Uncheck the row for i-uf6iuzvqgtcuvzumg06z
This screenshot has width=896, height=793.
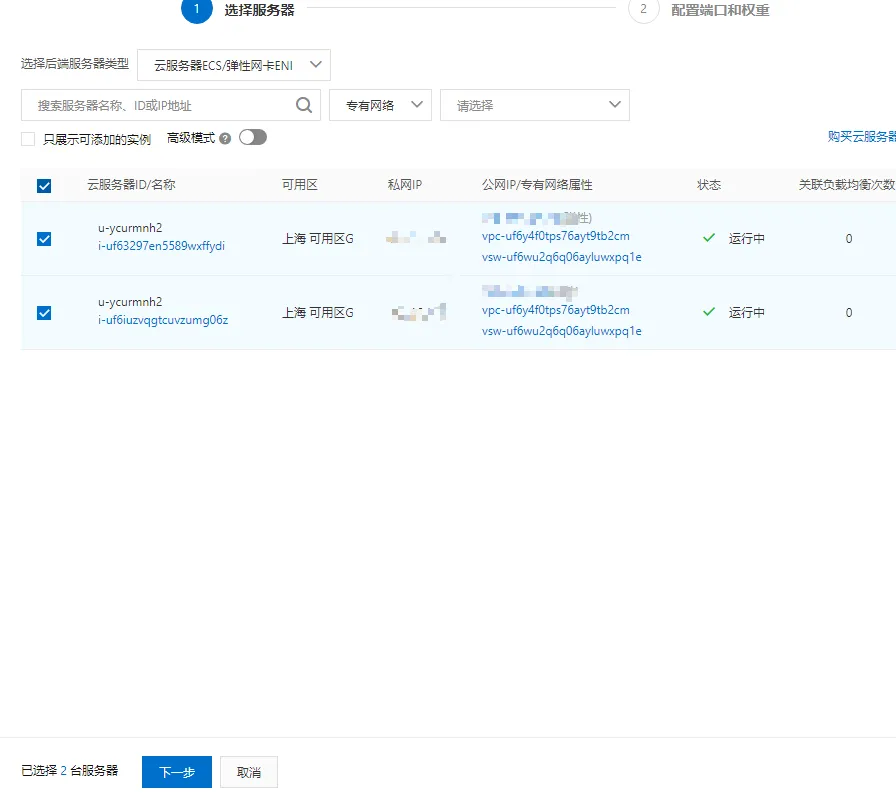[44, 313]
